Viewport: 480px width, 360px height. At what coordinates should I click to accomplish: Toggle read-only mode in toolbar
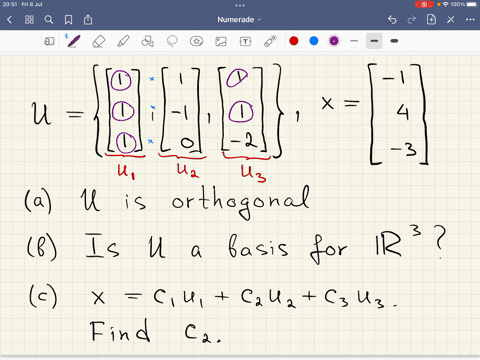(49, 41)
